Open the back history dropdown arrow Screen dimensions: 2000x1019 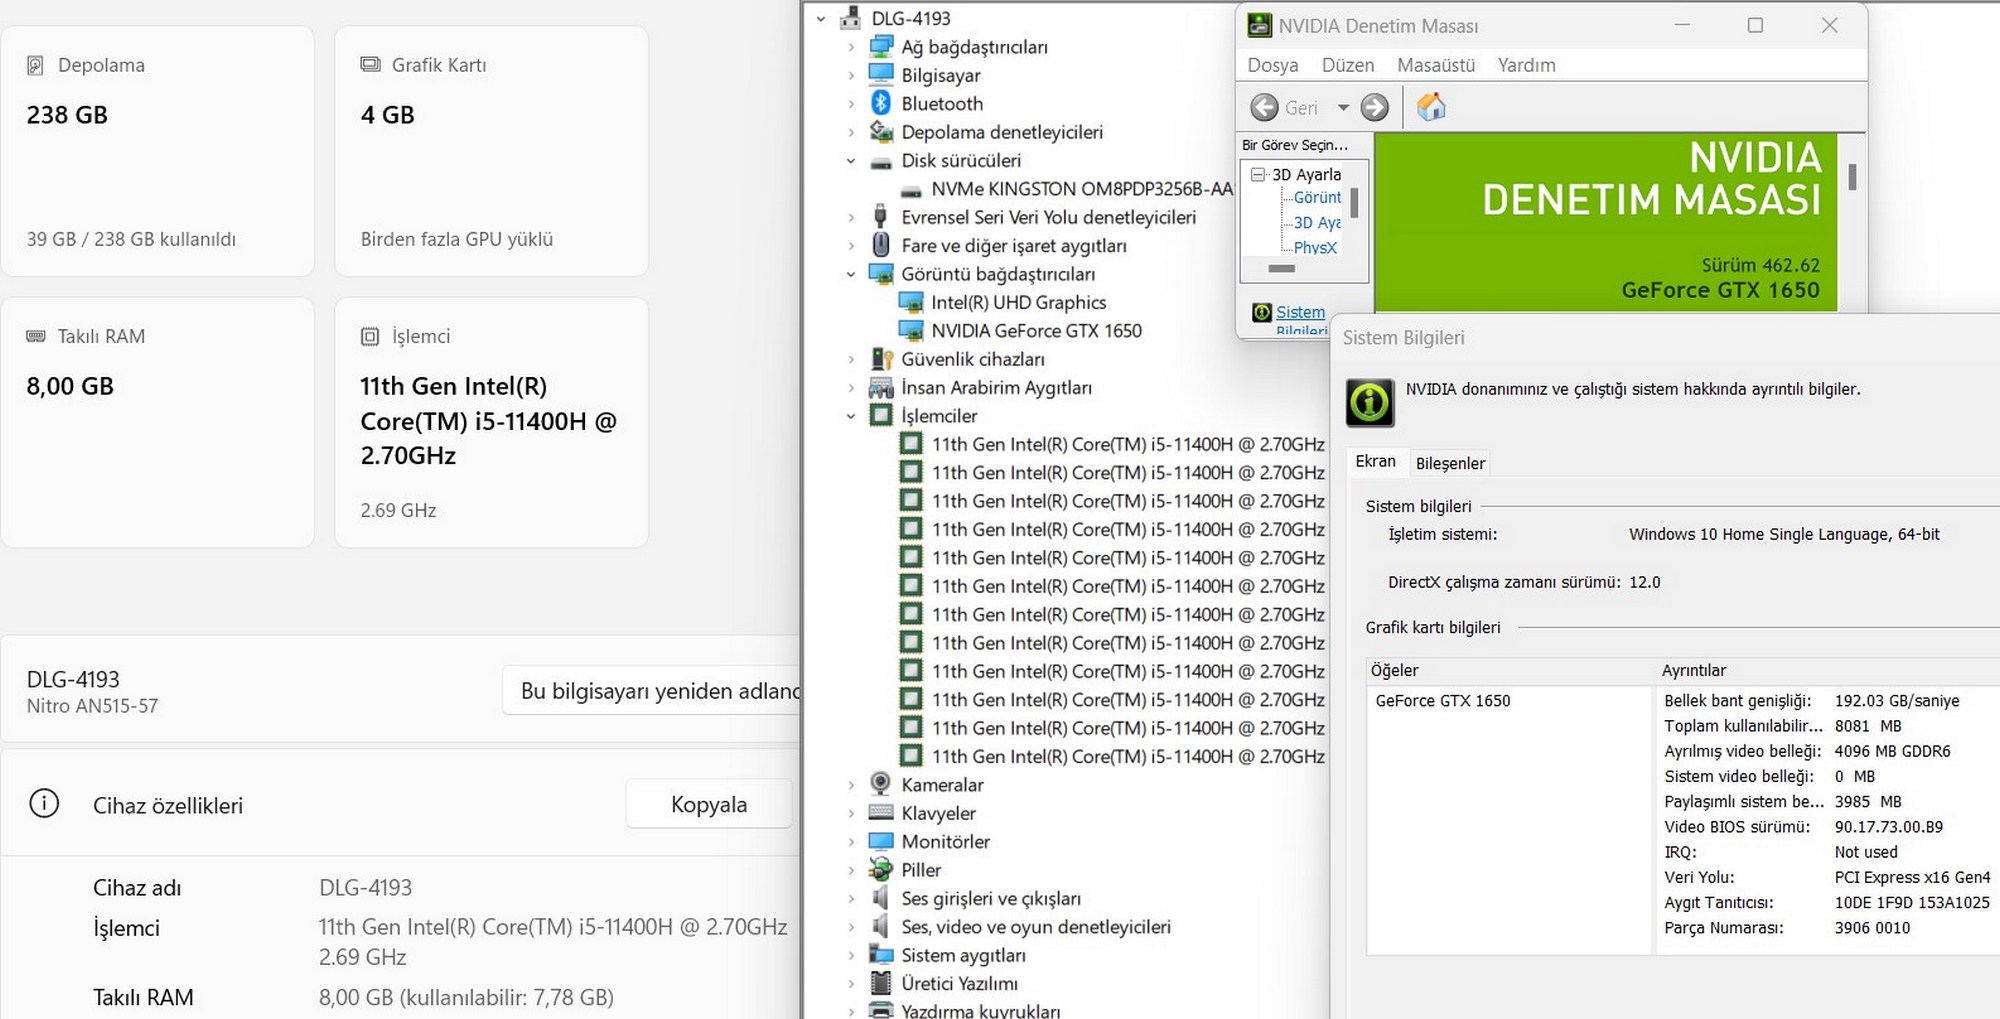pyautogui.click(x=1343, y=107)
